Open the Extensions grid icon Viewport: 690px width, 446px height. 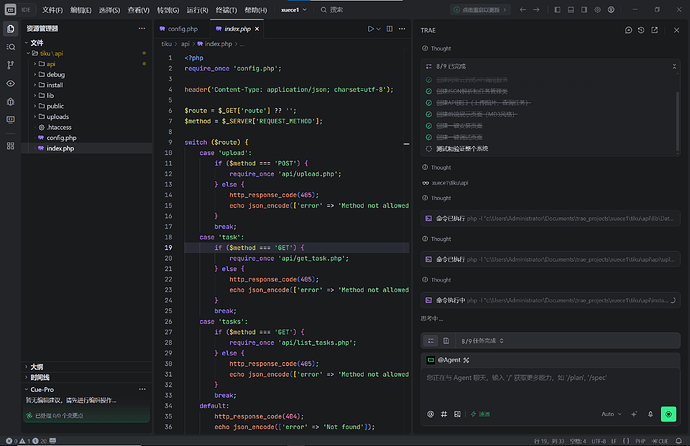click(x=11, y=146)
